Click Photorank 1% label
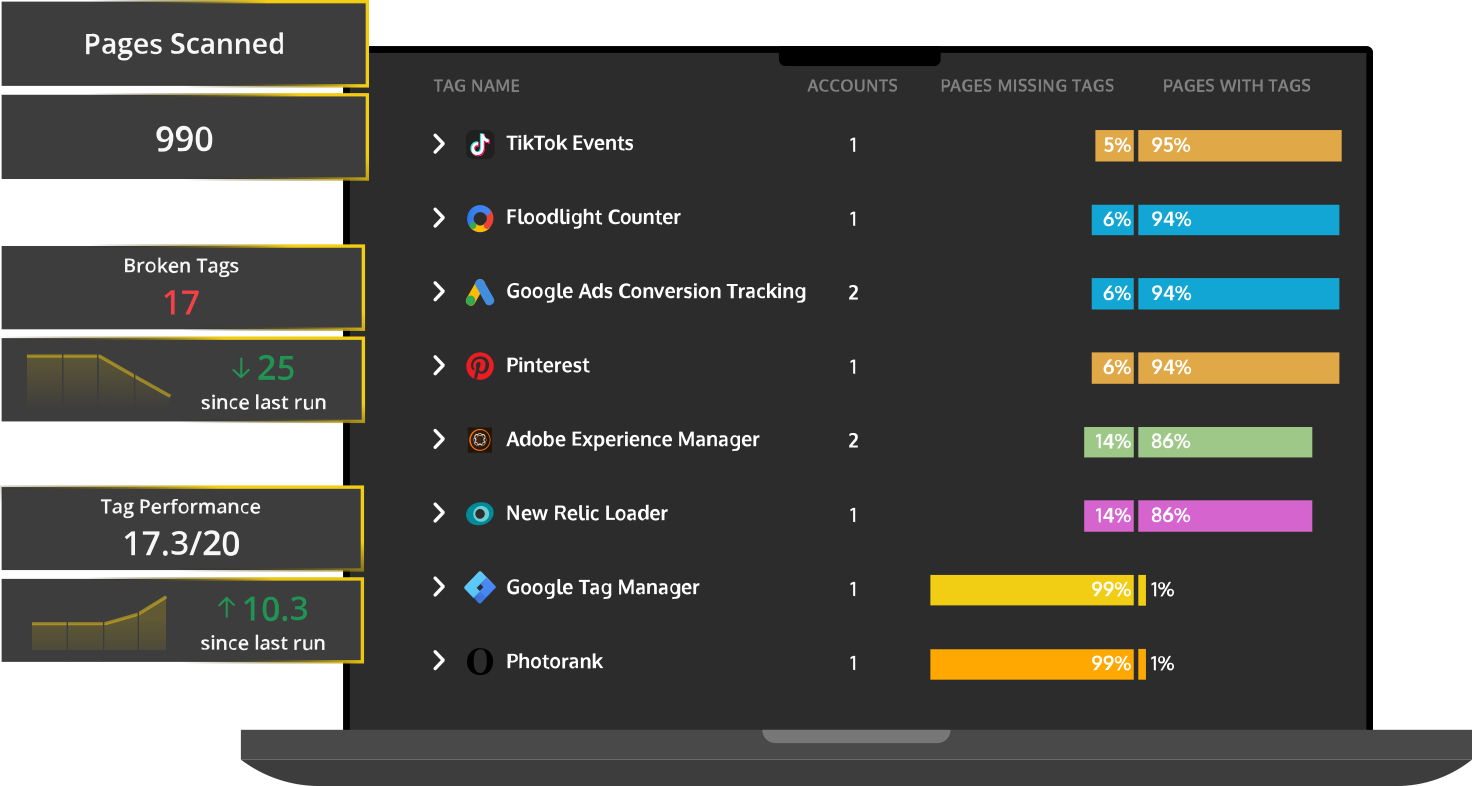Screen dimensions: 1472x786 pyautogui.click(x=1162, y=664)
